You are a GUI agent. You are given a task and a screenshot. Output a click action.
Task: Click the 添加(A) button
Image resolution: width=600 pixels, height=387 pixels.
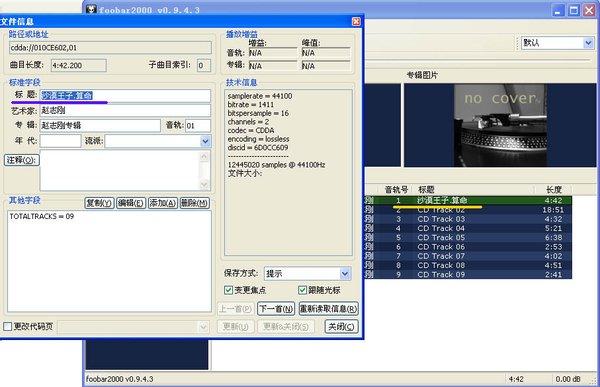(x=163, y=203)
